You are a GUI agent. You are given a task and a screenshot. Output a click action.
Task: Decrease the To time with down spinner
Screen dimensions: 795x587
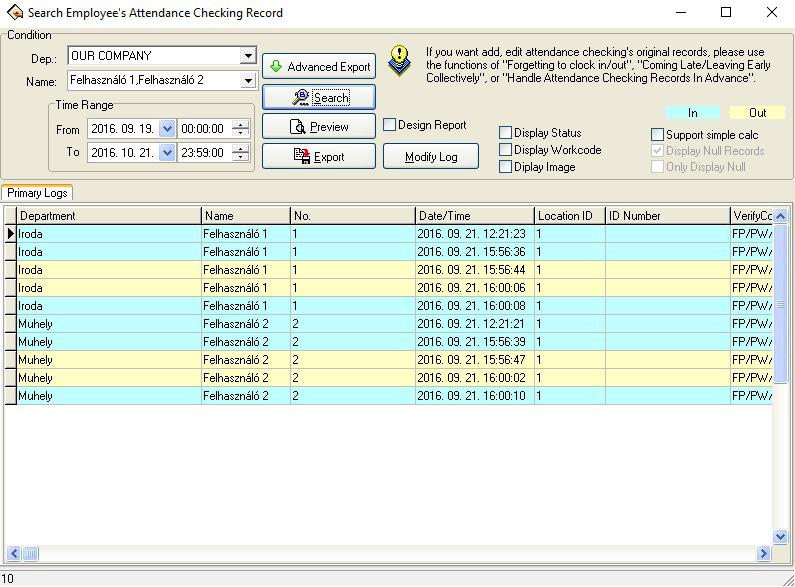241,157
